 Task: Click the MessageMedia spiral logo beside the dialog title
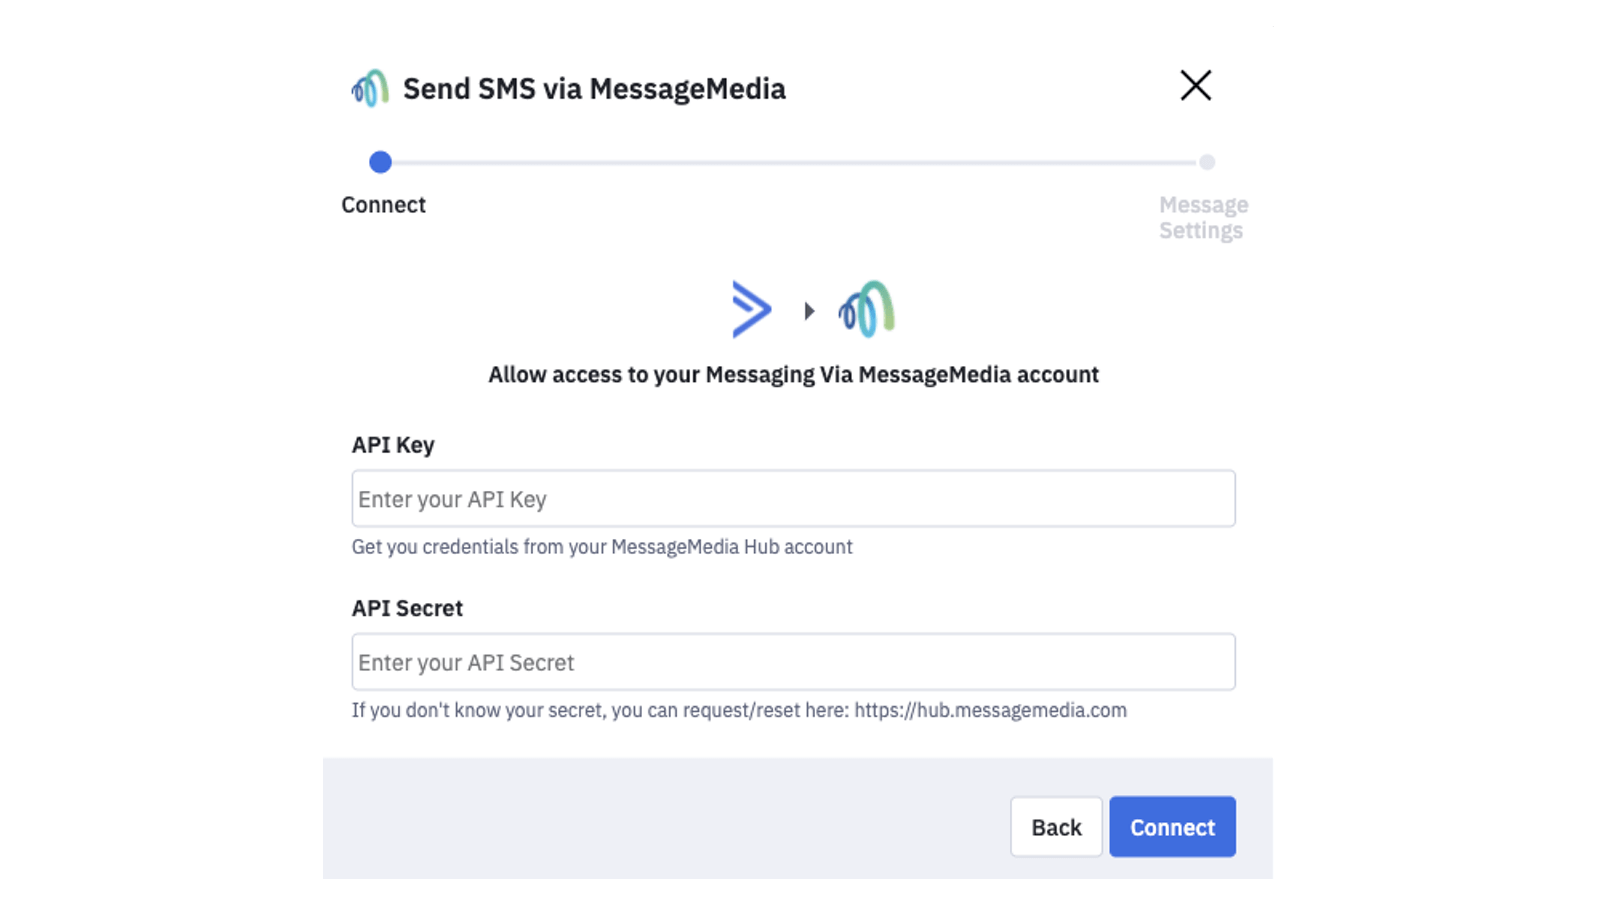pyautogui.click(x=368, y=88)
